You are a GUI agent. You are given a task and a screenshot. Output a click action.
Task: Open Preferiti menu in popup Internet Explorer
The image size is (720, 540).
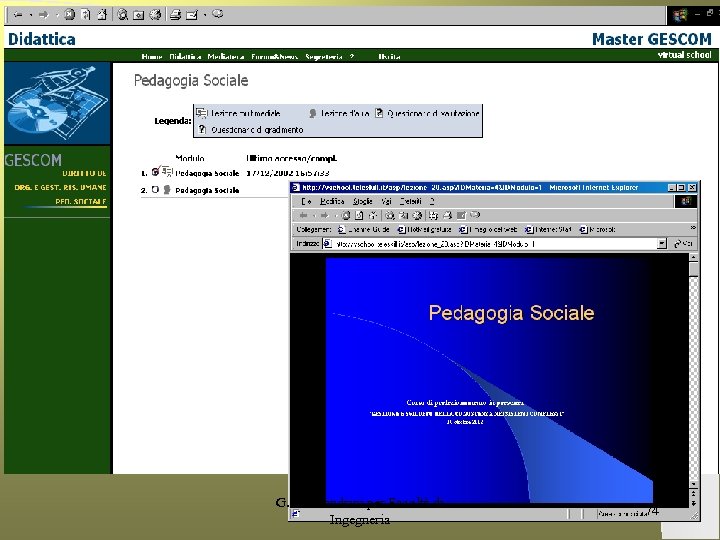(411, 201)
